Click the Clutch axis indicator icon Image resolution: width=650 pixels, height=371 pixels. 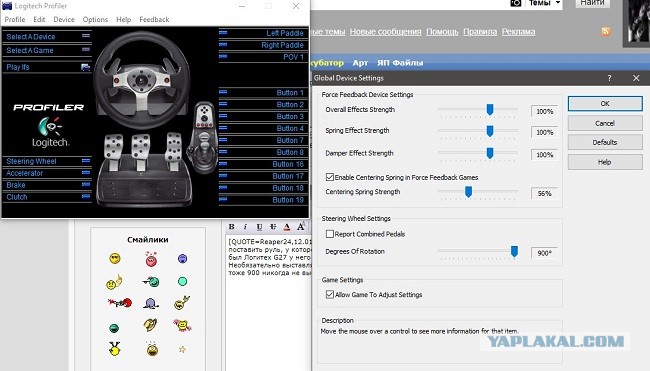(x=86, y=196)
